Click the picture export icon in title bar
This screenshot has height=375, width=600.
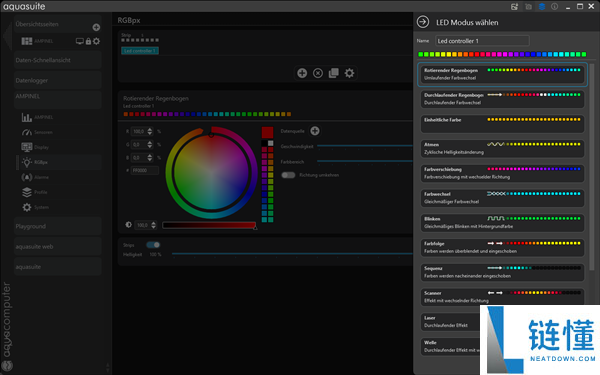click(514, 7)
